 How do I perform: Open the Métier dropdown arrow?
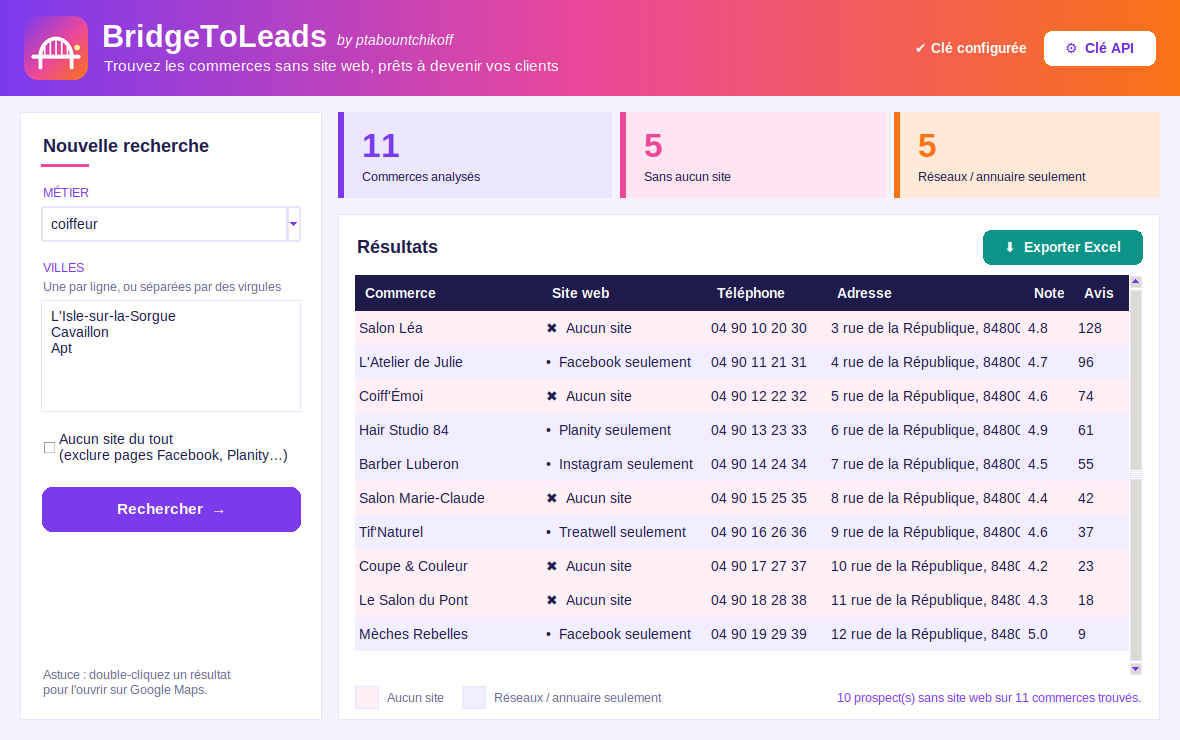(x=293, y=224)
